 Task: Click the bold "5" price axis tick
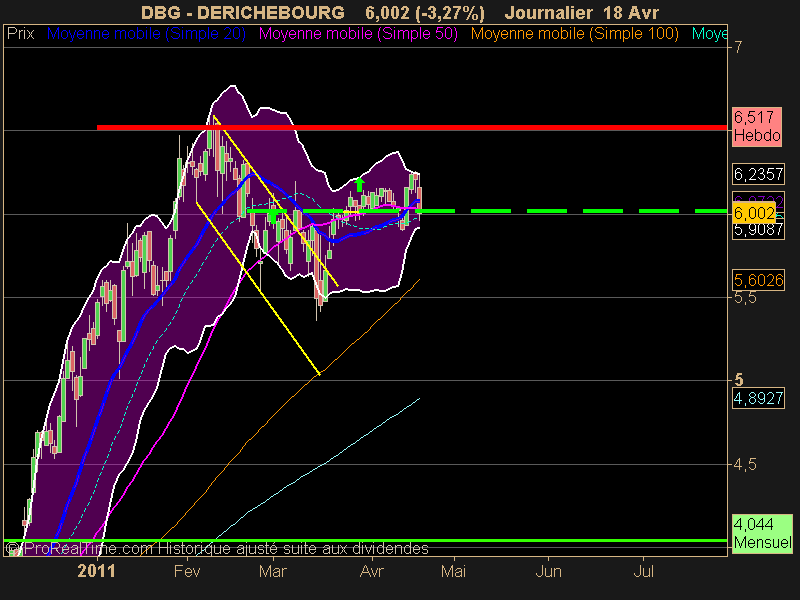[x=738, y=380]
